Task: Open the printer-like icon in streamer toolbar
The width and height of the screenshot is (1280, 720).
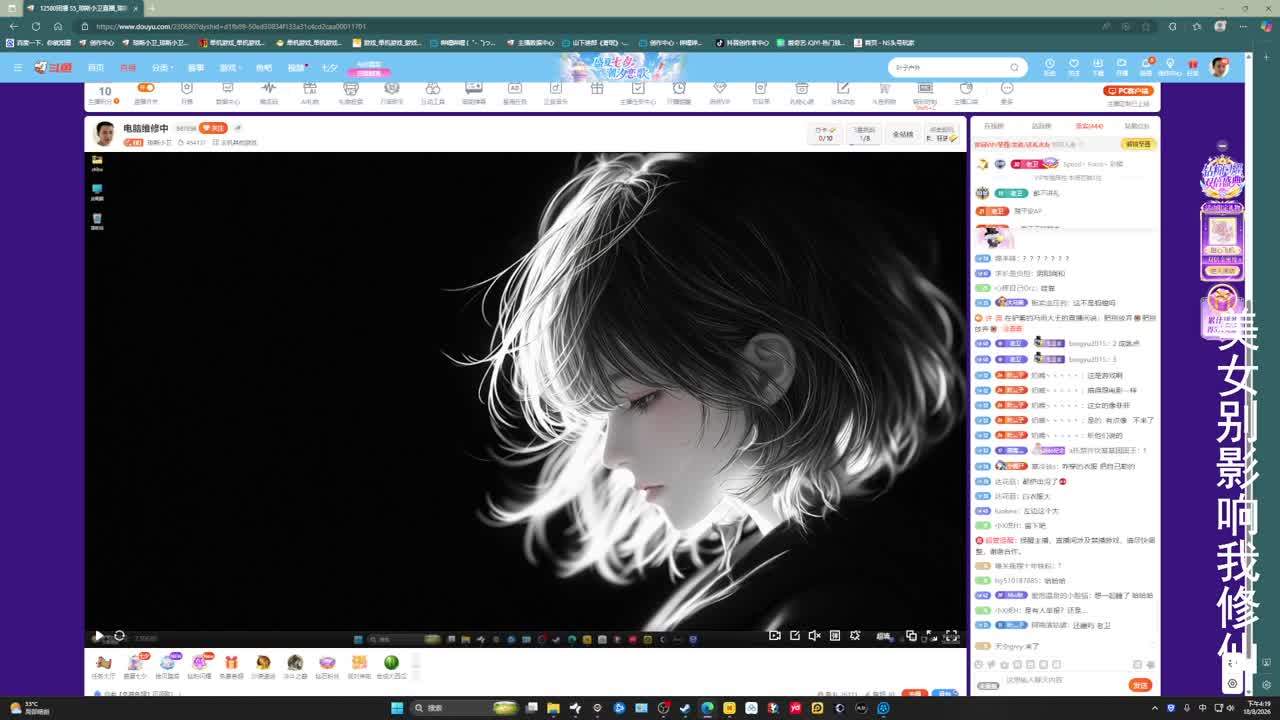Action: pyautogui.click(x=351, y=88)
